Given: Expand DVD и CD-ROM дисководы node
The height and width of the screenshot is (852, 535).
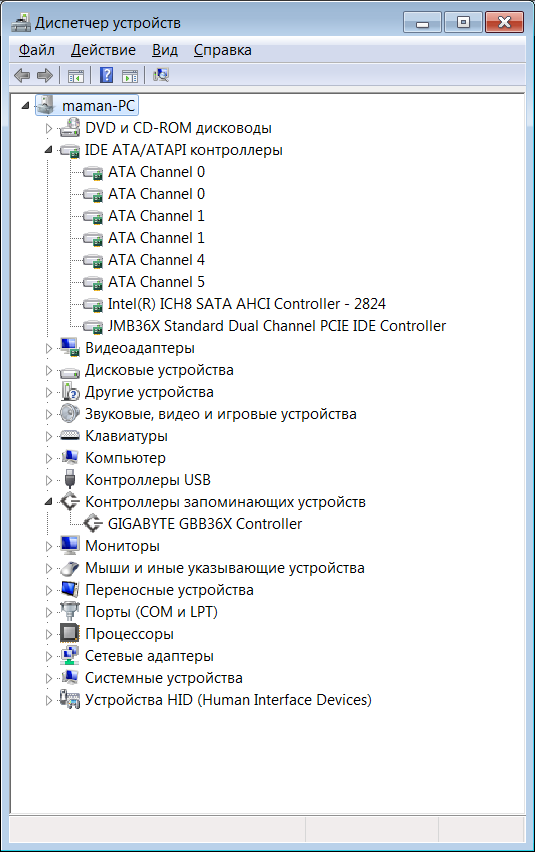Looking at the screenshot, I should click(x=48, y=128).
